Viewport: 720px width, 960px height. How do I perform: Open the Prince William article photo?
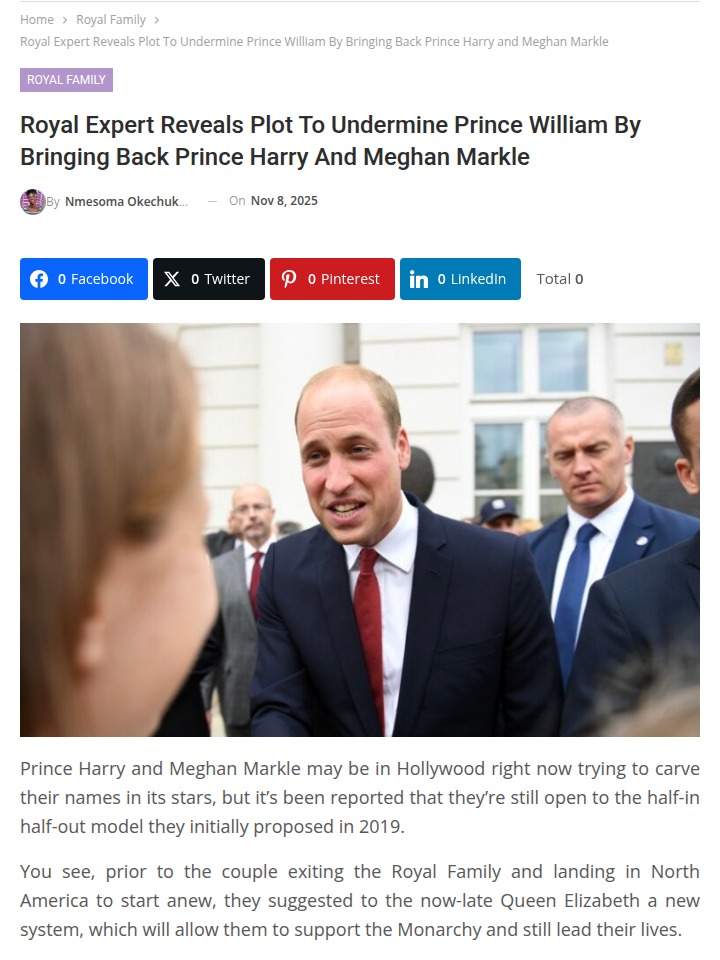360,530
